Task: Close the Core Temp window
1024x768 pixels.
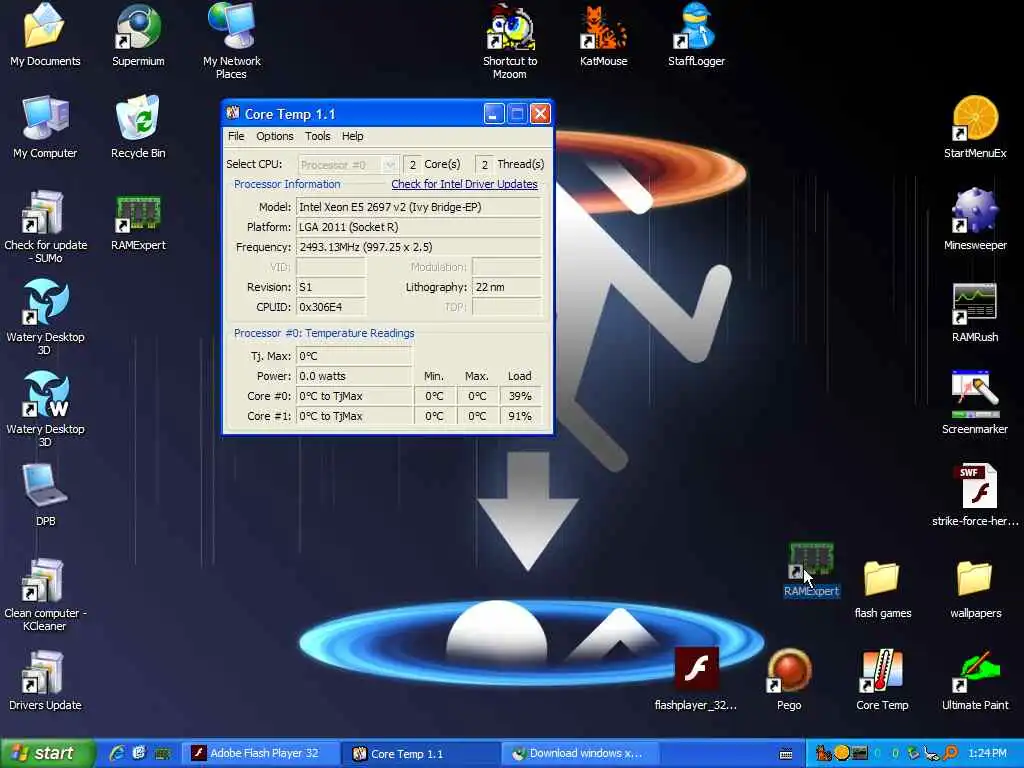Action: tap(540, 114)
